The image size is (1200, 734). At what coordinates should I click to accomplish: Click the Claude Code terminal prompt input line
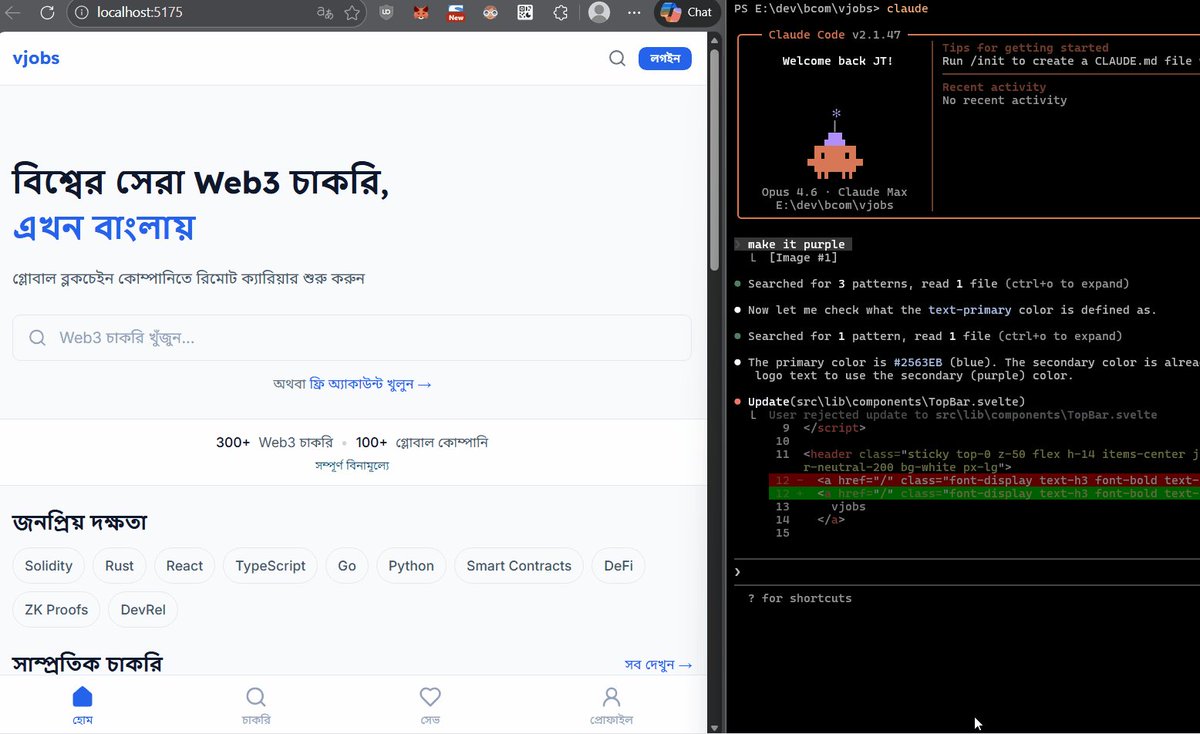pos(966,572)
